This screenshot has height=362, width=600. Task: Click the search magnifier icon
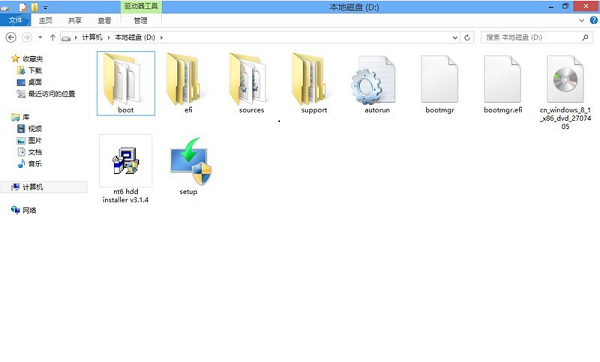585,38
